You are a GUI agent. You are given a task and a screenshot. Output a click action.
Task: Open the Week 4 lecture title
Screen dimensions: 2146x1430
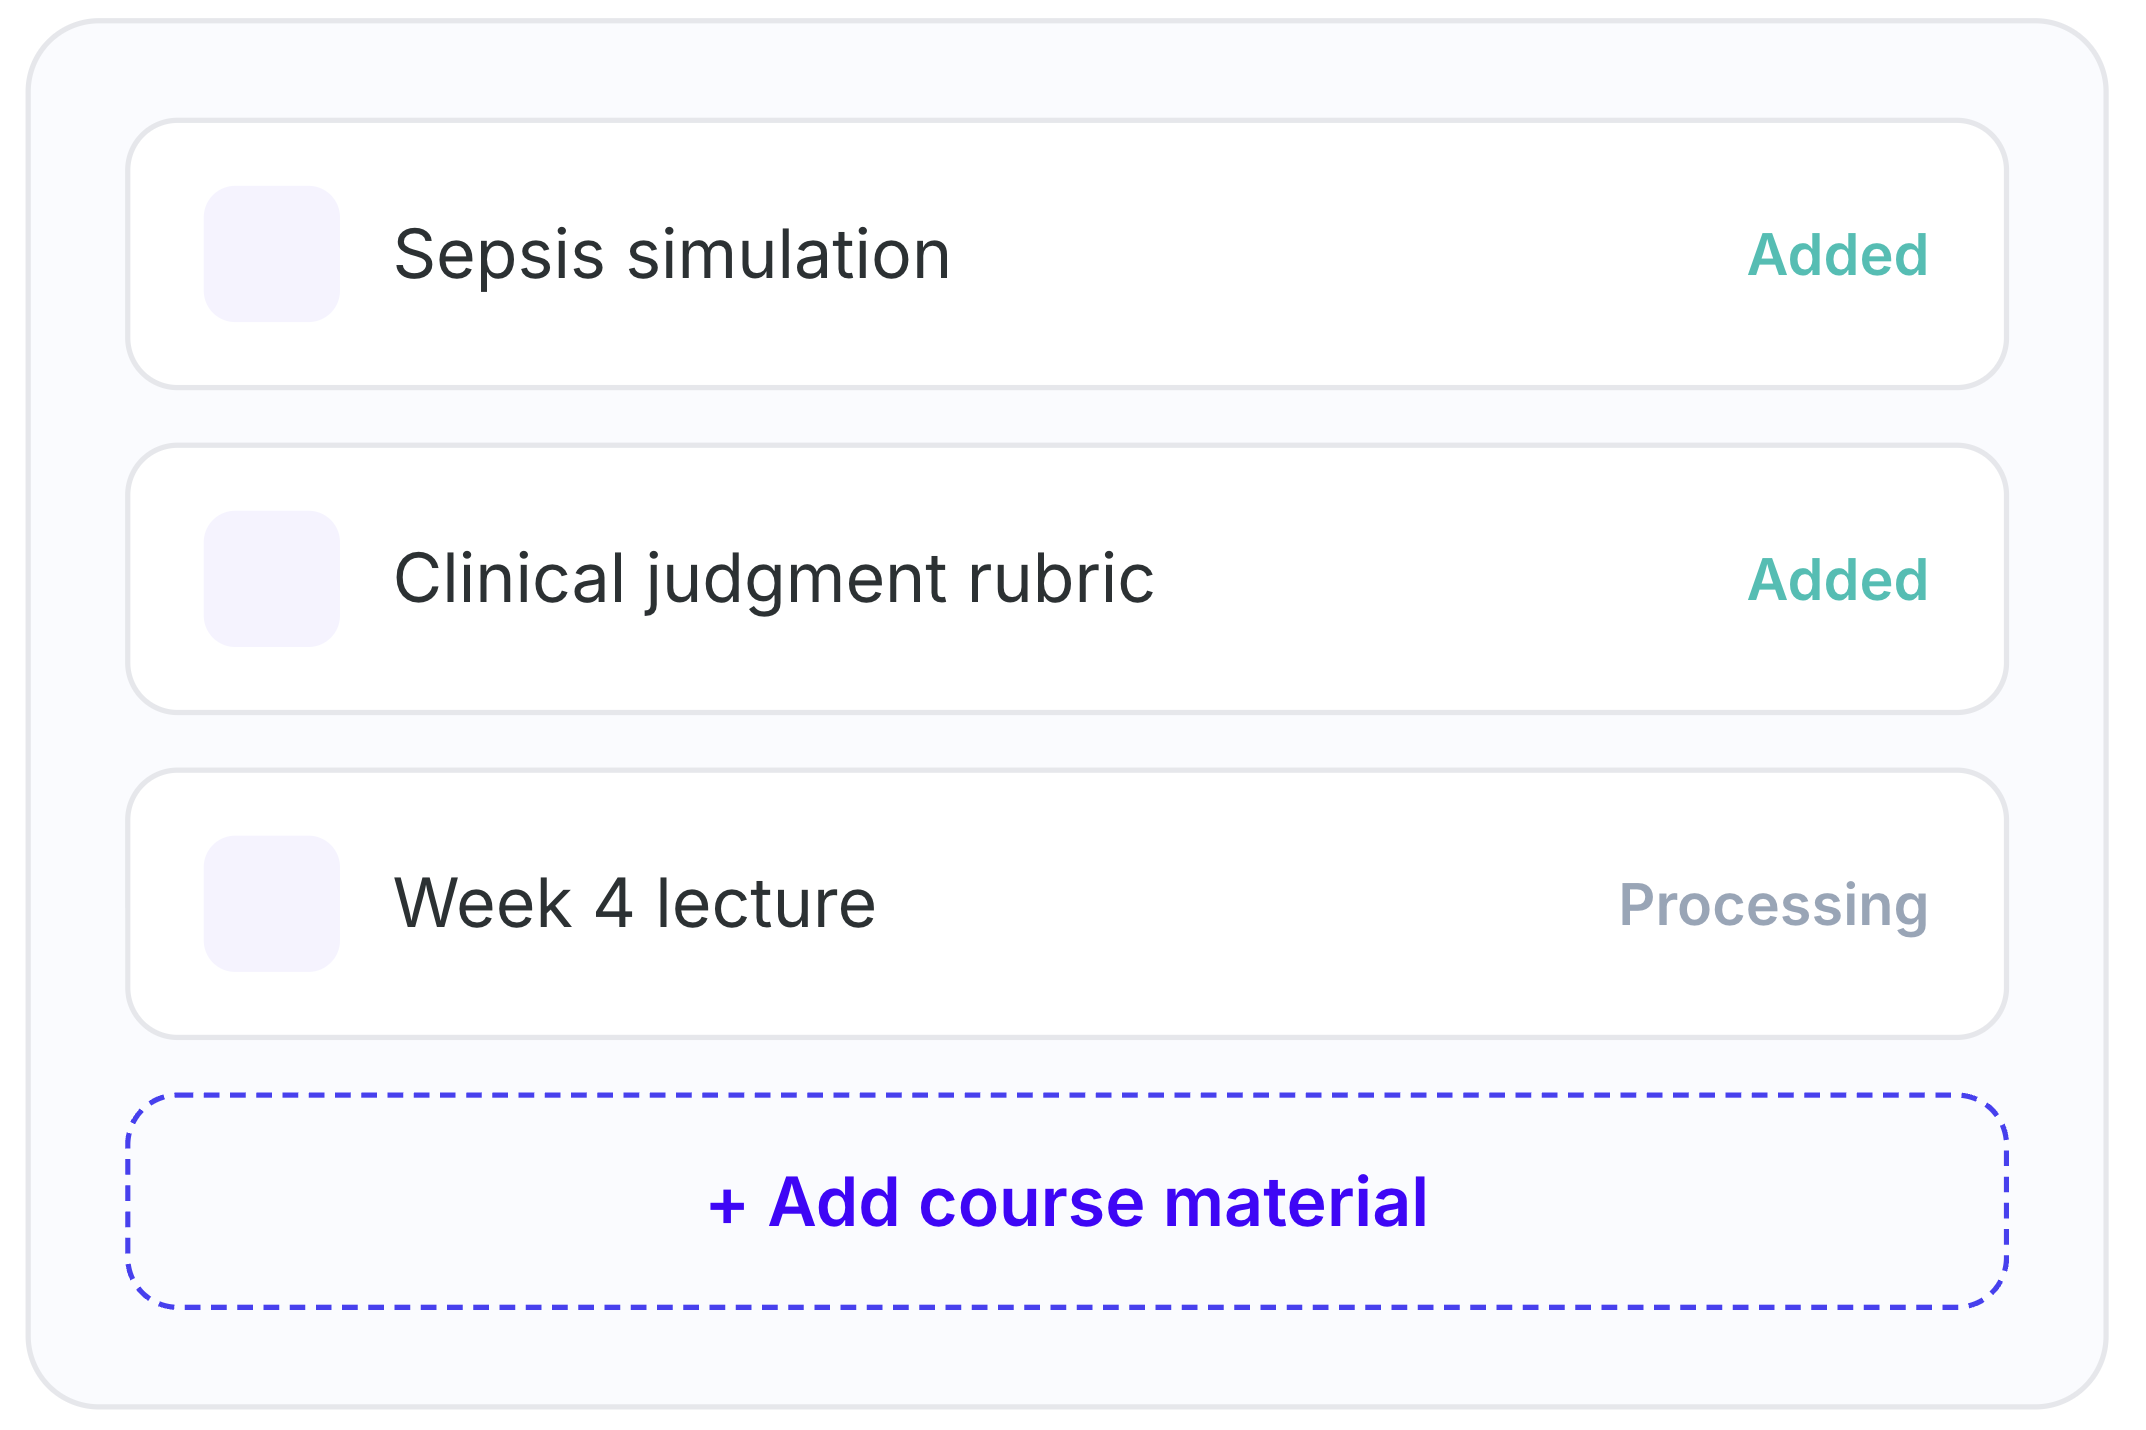click(635, 904)
